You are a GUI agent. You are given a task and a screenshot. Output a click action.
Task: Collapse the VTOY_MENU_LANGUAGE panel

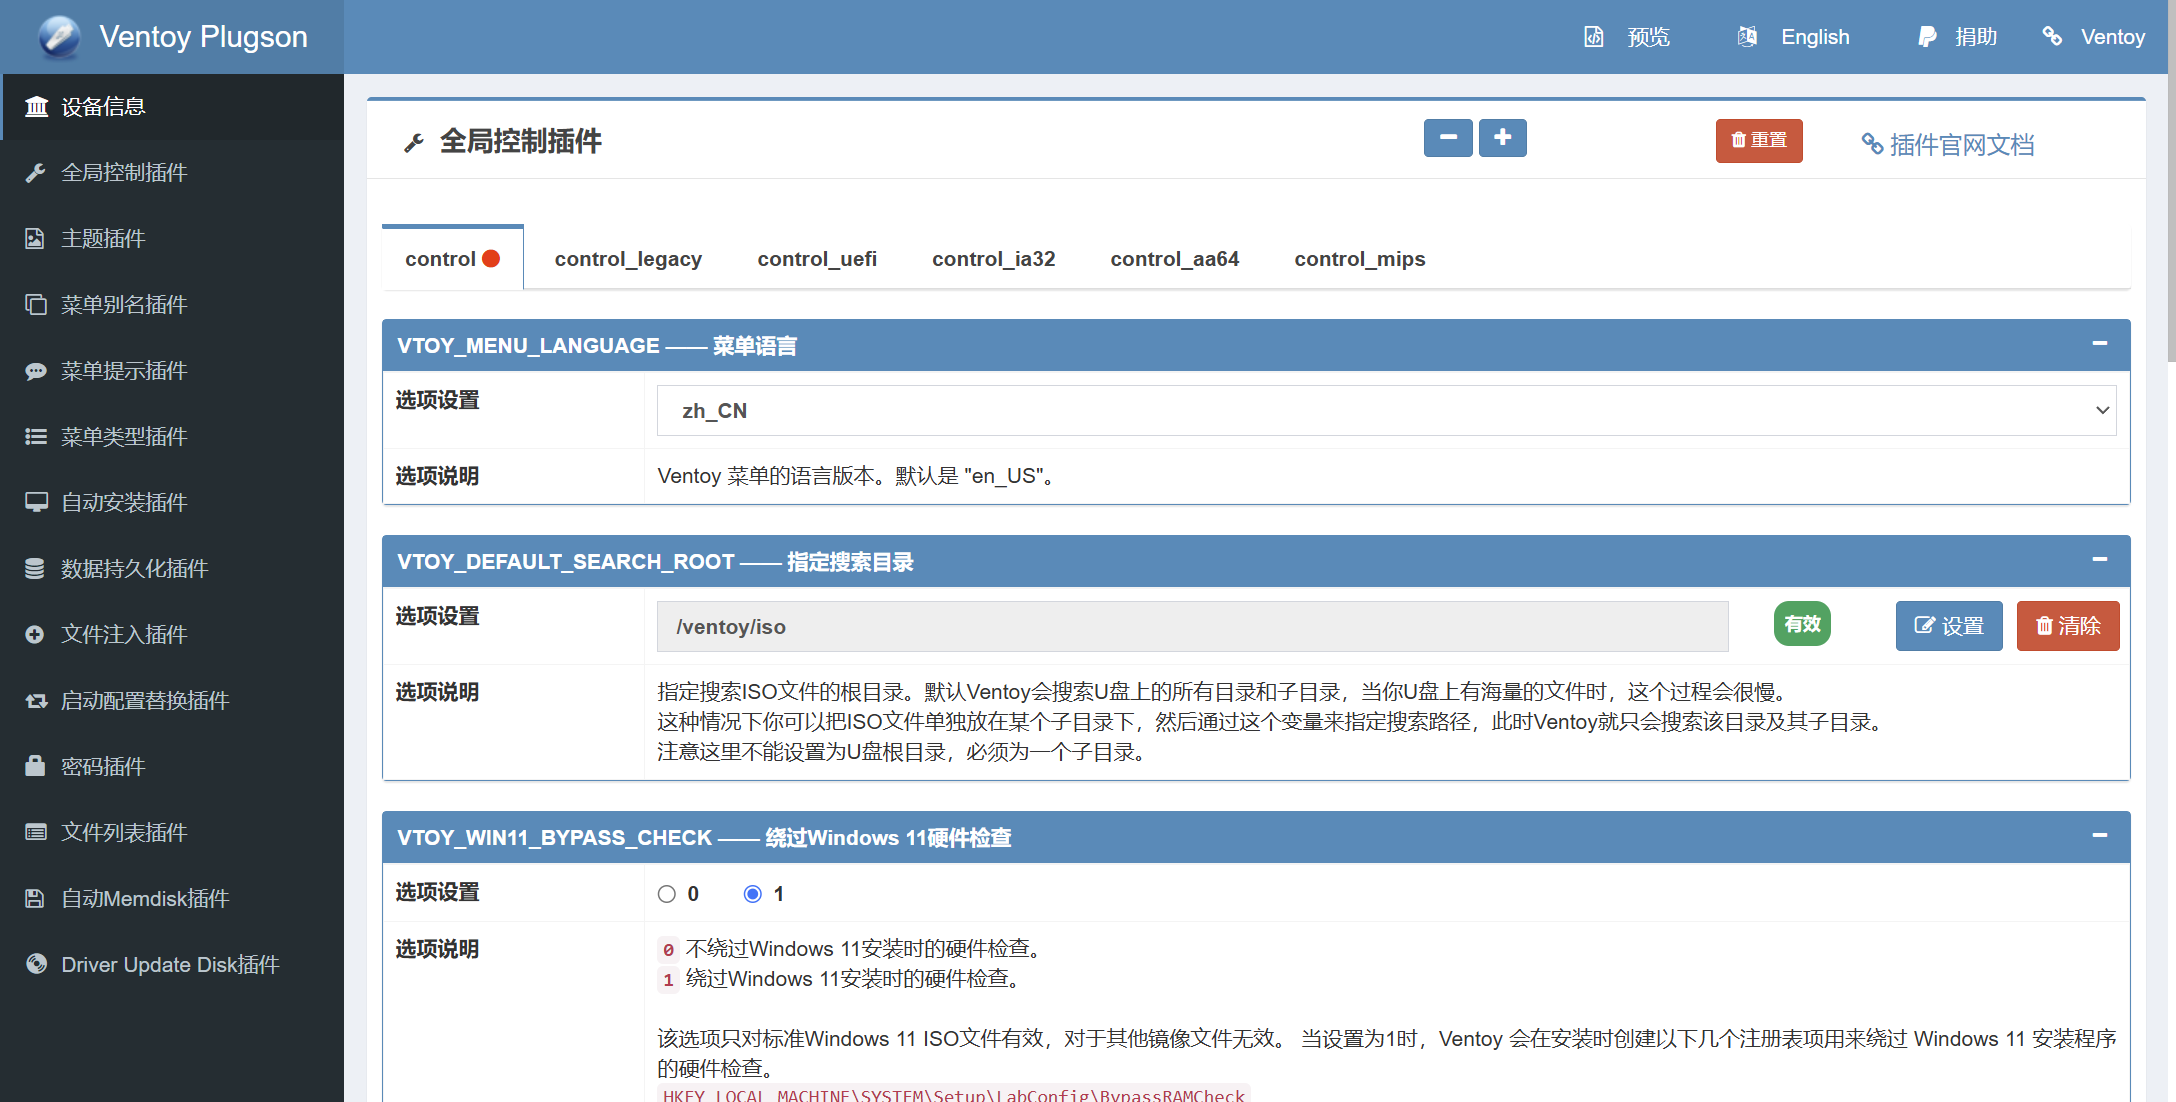pyautogui.click(x=2100, y=344)
